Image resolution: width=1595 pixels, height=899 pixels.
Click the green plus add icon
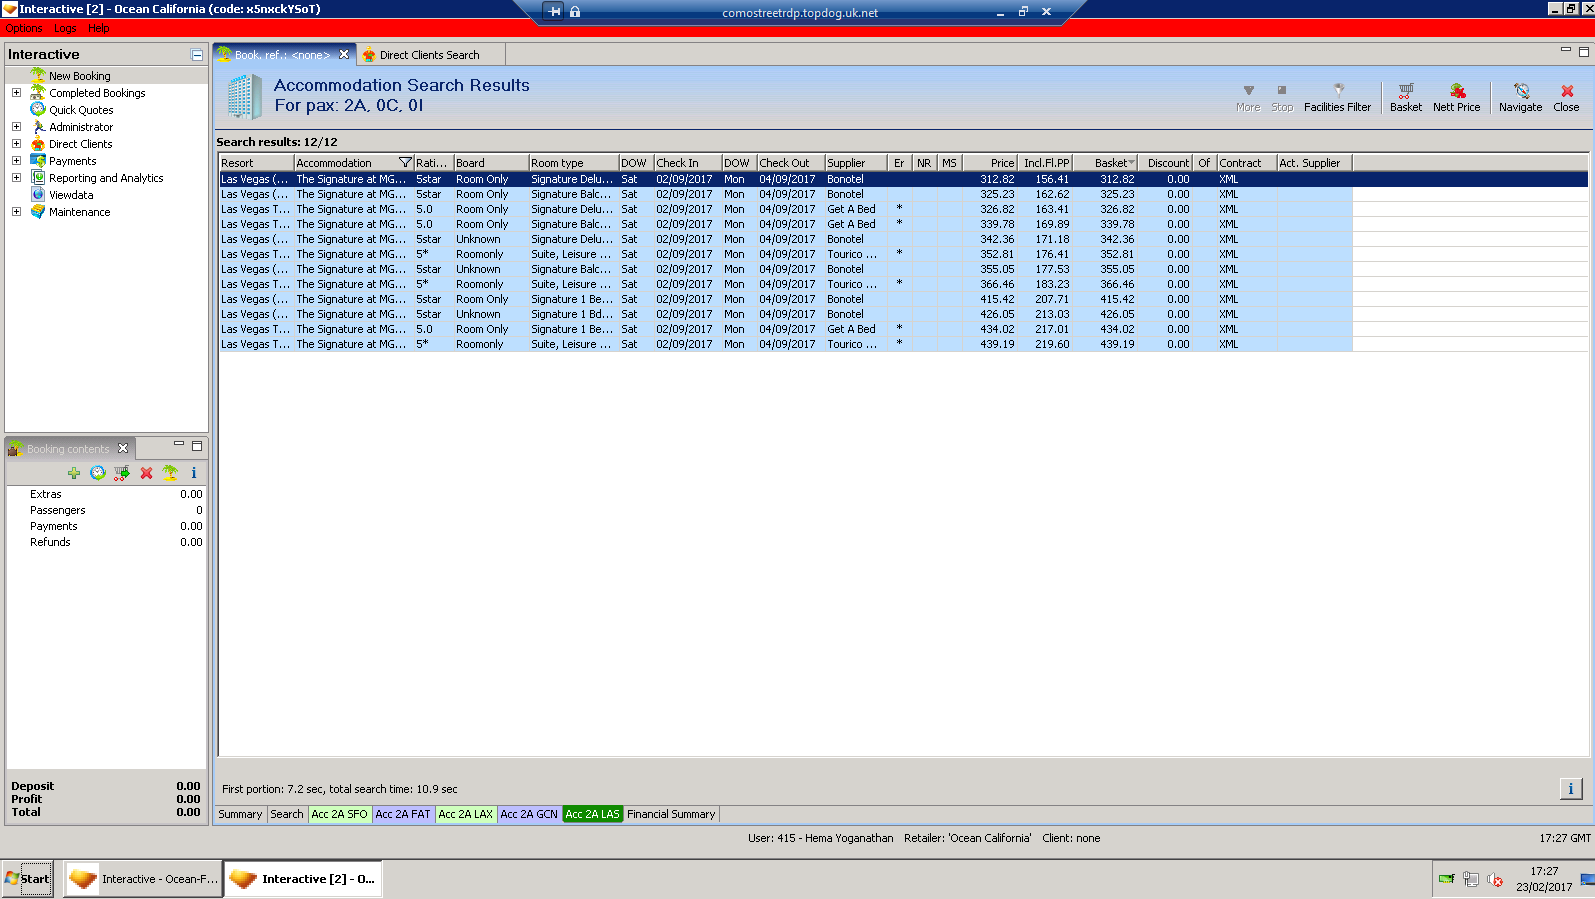pyautogui.click(x=74, y=473)
